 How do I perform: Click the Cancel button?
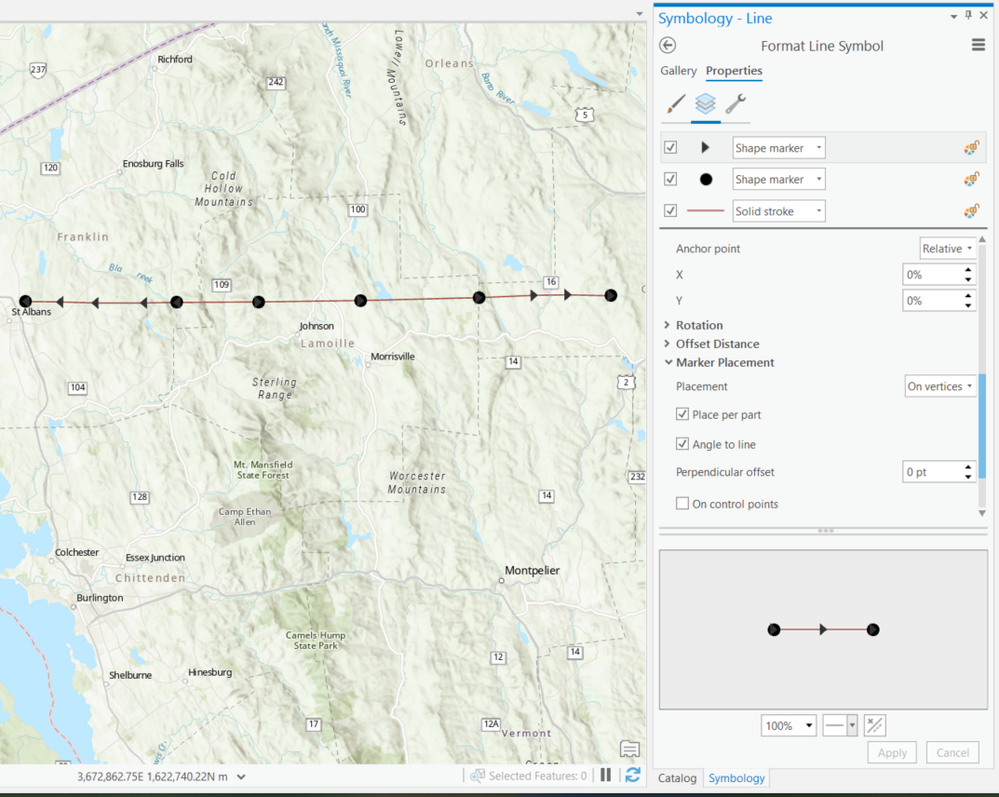pos(952,752)
